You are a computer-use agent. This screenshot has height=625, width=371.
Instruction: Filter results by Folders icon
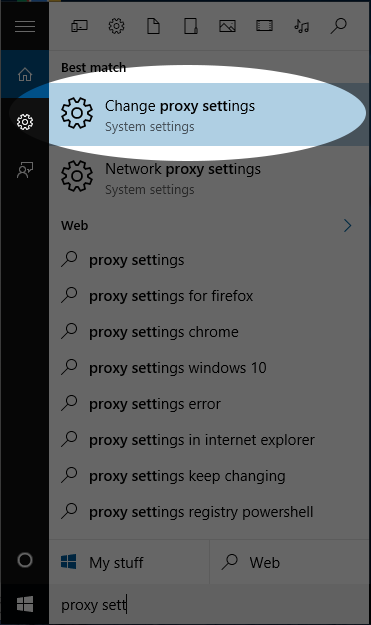tap(190, 27)
